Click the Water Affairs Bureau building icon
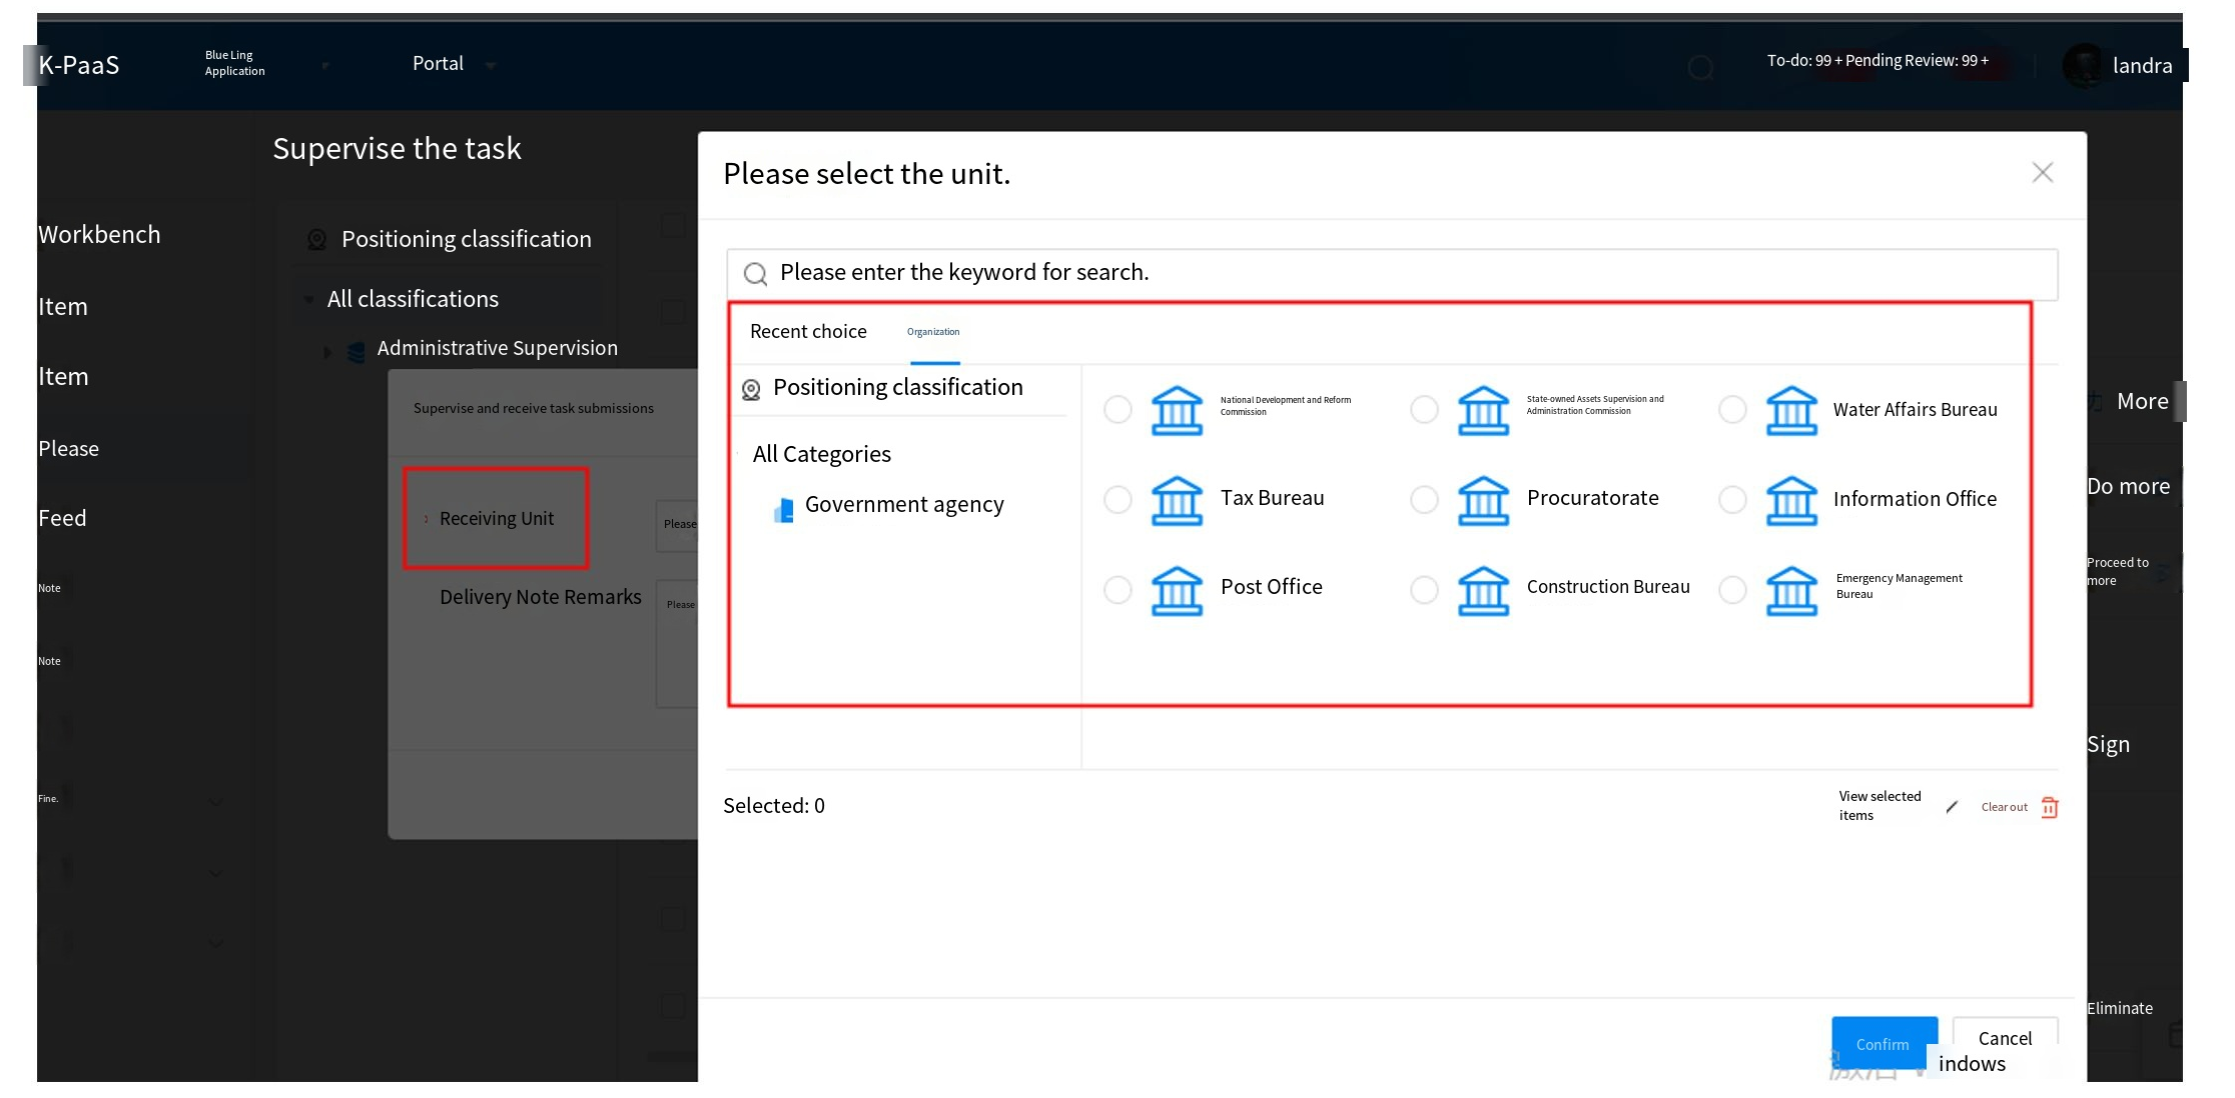 pyautogui.click(x=1790, y=410)
